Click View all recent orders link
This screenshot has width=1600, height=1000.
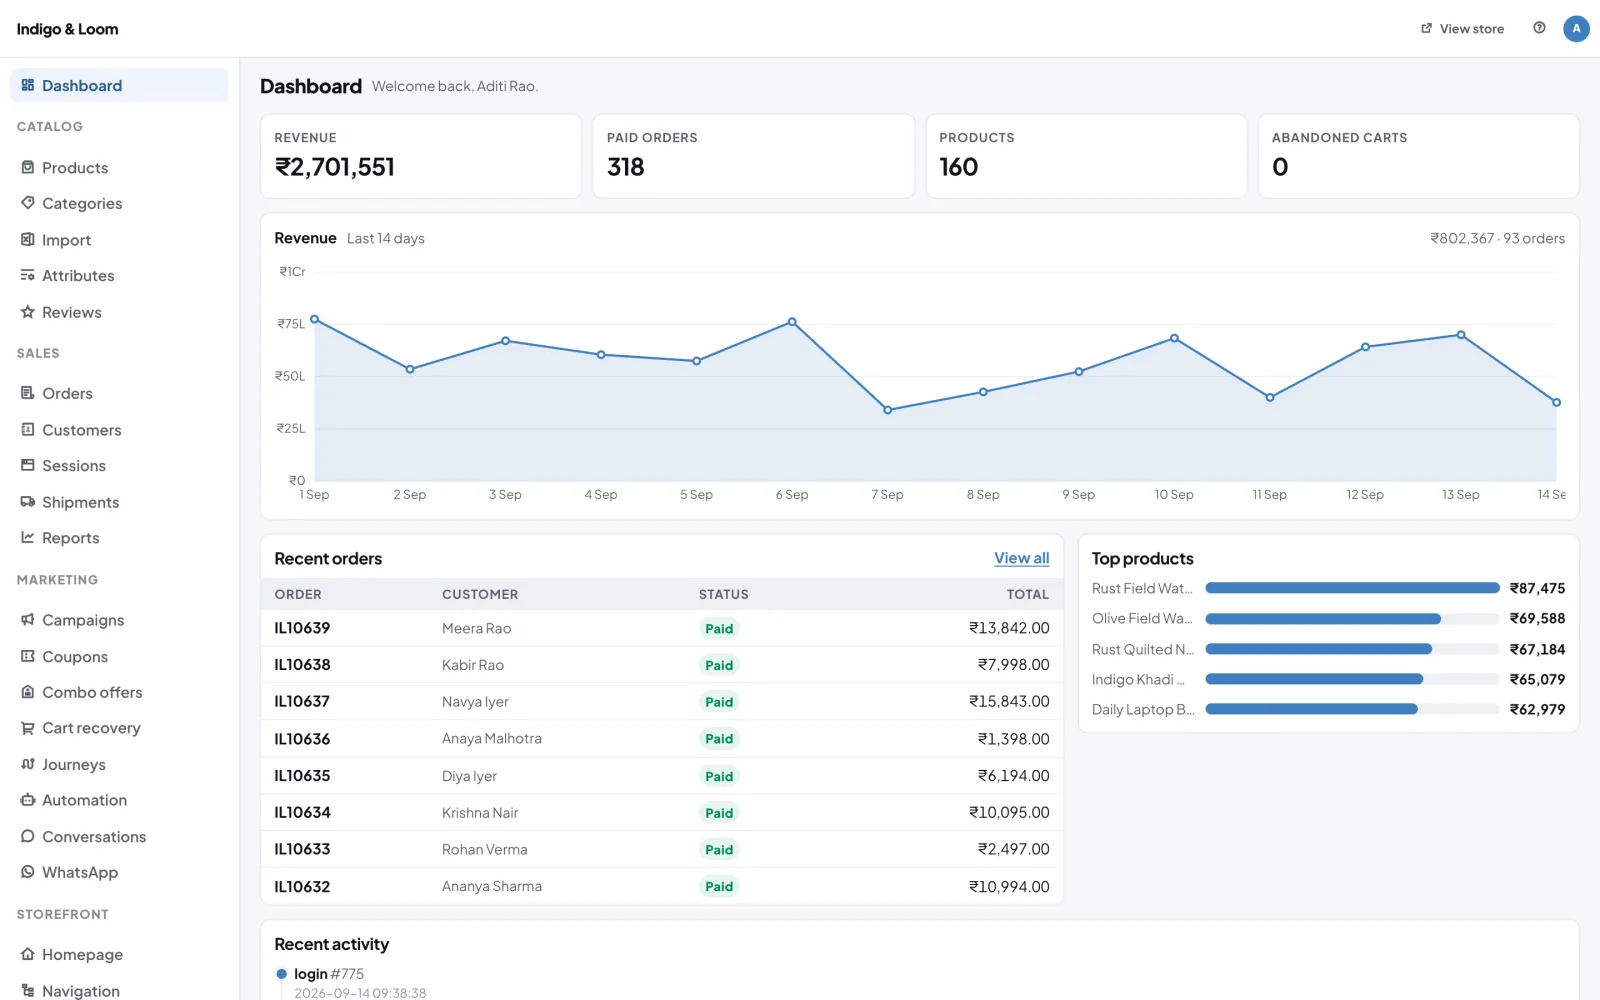[1021, 558]
